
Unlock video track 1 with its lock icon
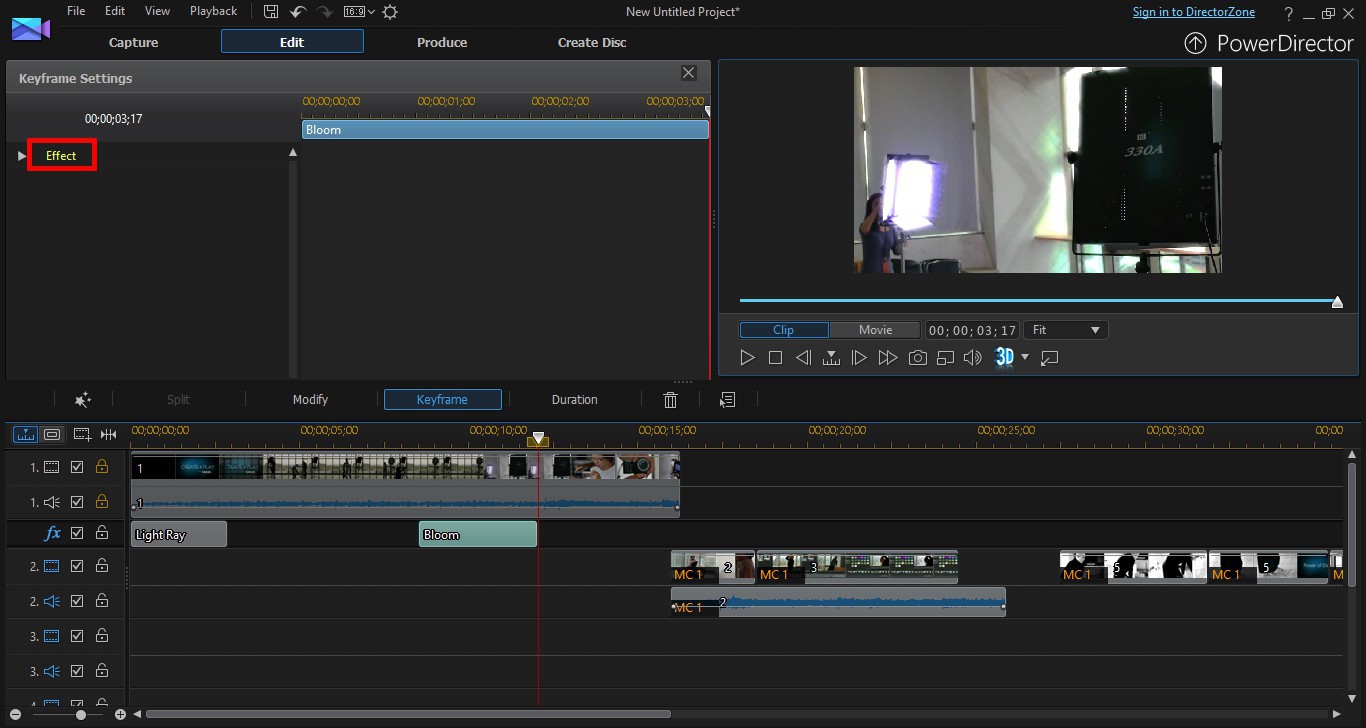pyautogui.click(x=101, y=466)
